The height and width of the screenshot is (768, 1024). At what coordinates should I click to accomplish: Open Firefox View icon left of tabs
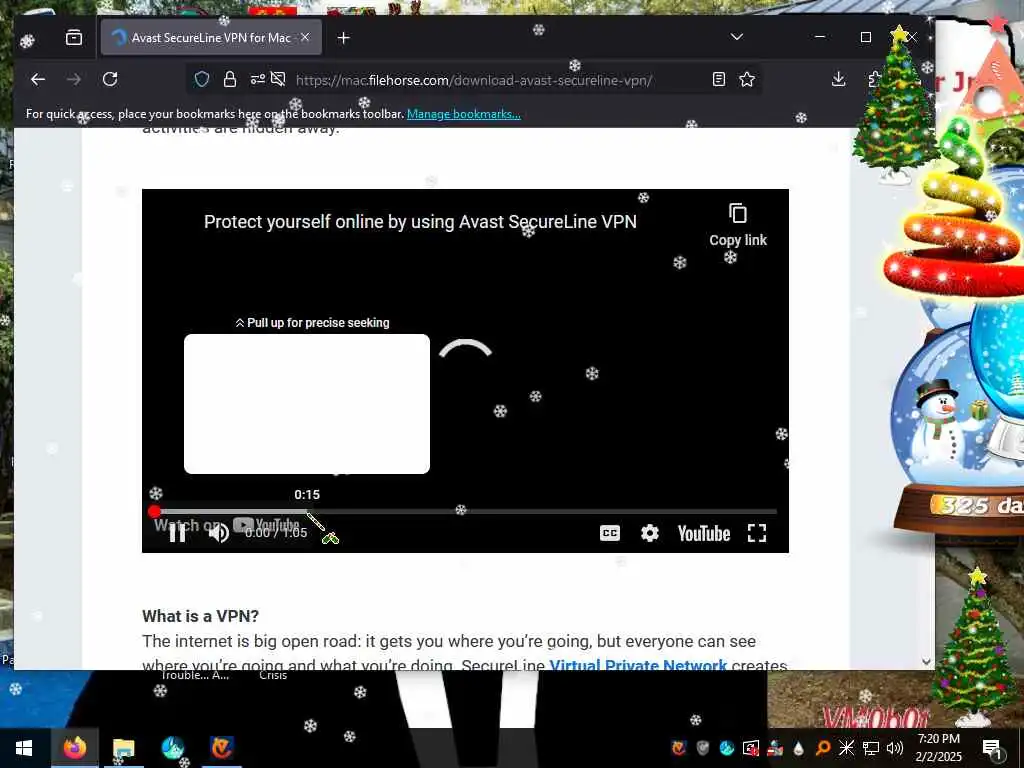[74, 37]
